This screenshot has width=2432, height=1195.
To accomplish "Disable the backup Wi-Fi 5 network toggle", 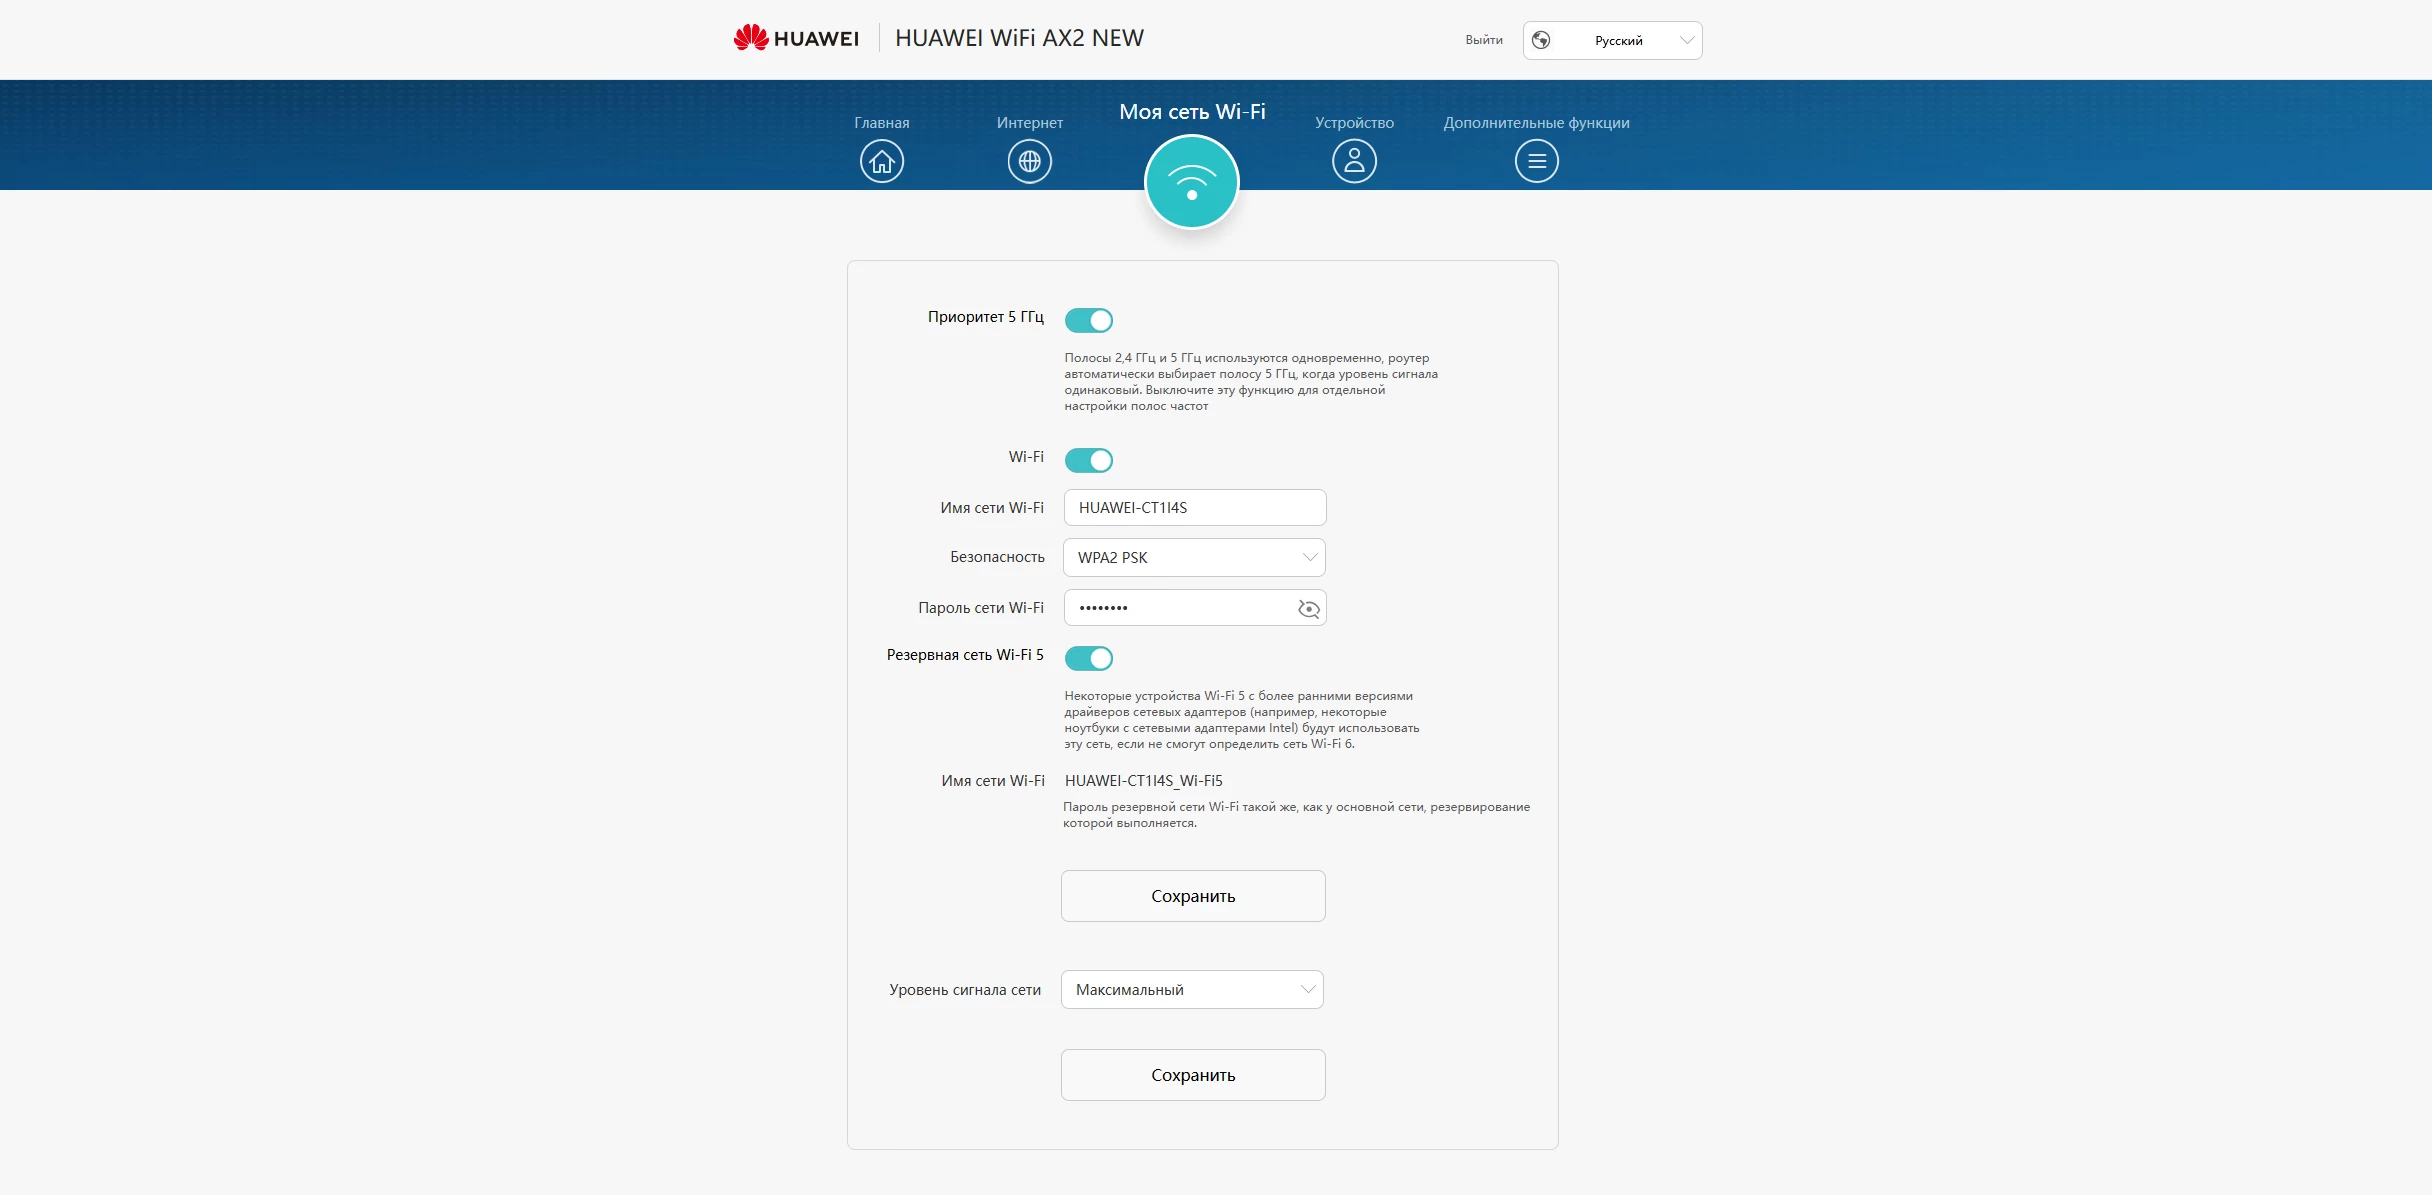I will 1088,658.
